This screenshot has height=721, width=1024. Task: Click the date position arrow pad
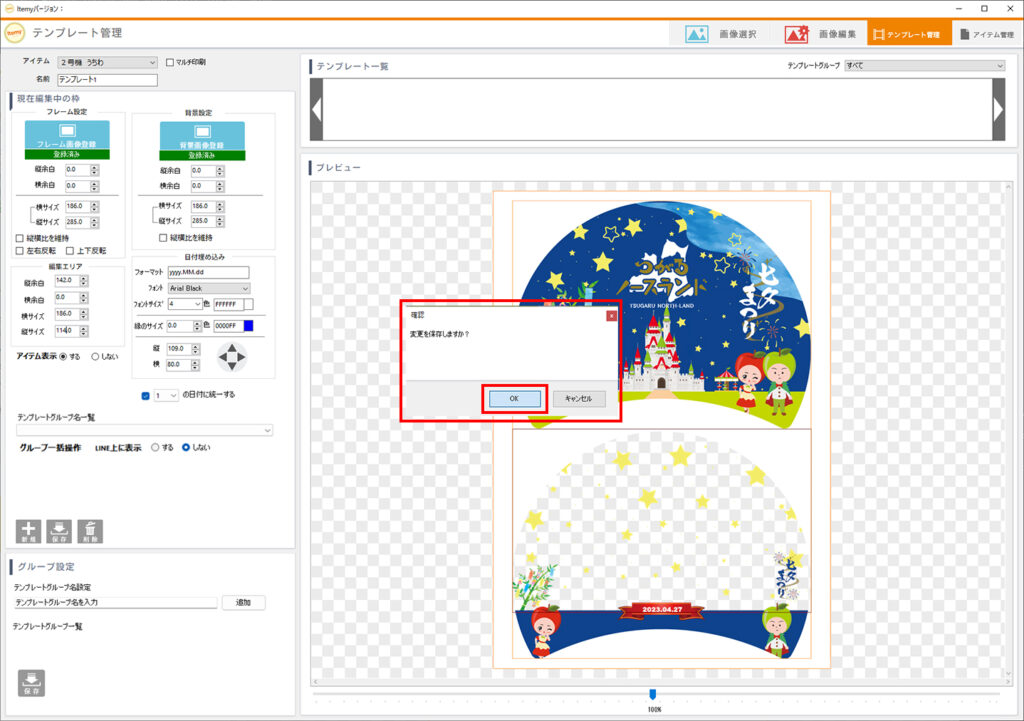[231, 357]
